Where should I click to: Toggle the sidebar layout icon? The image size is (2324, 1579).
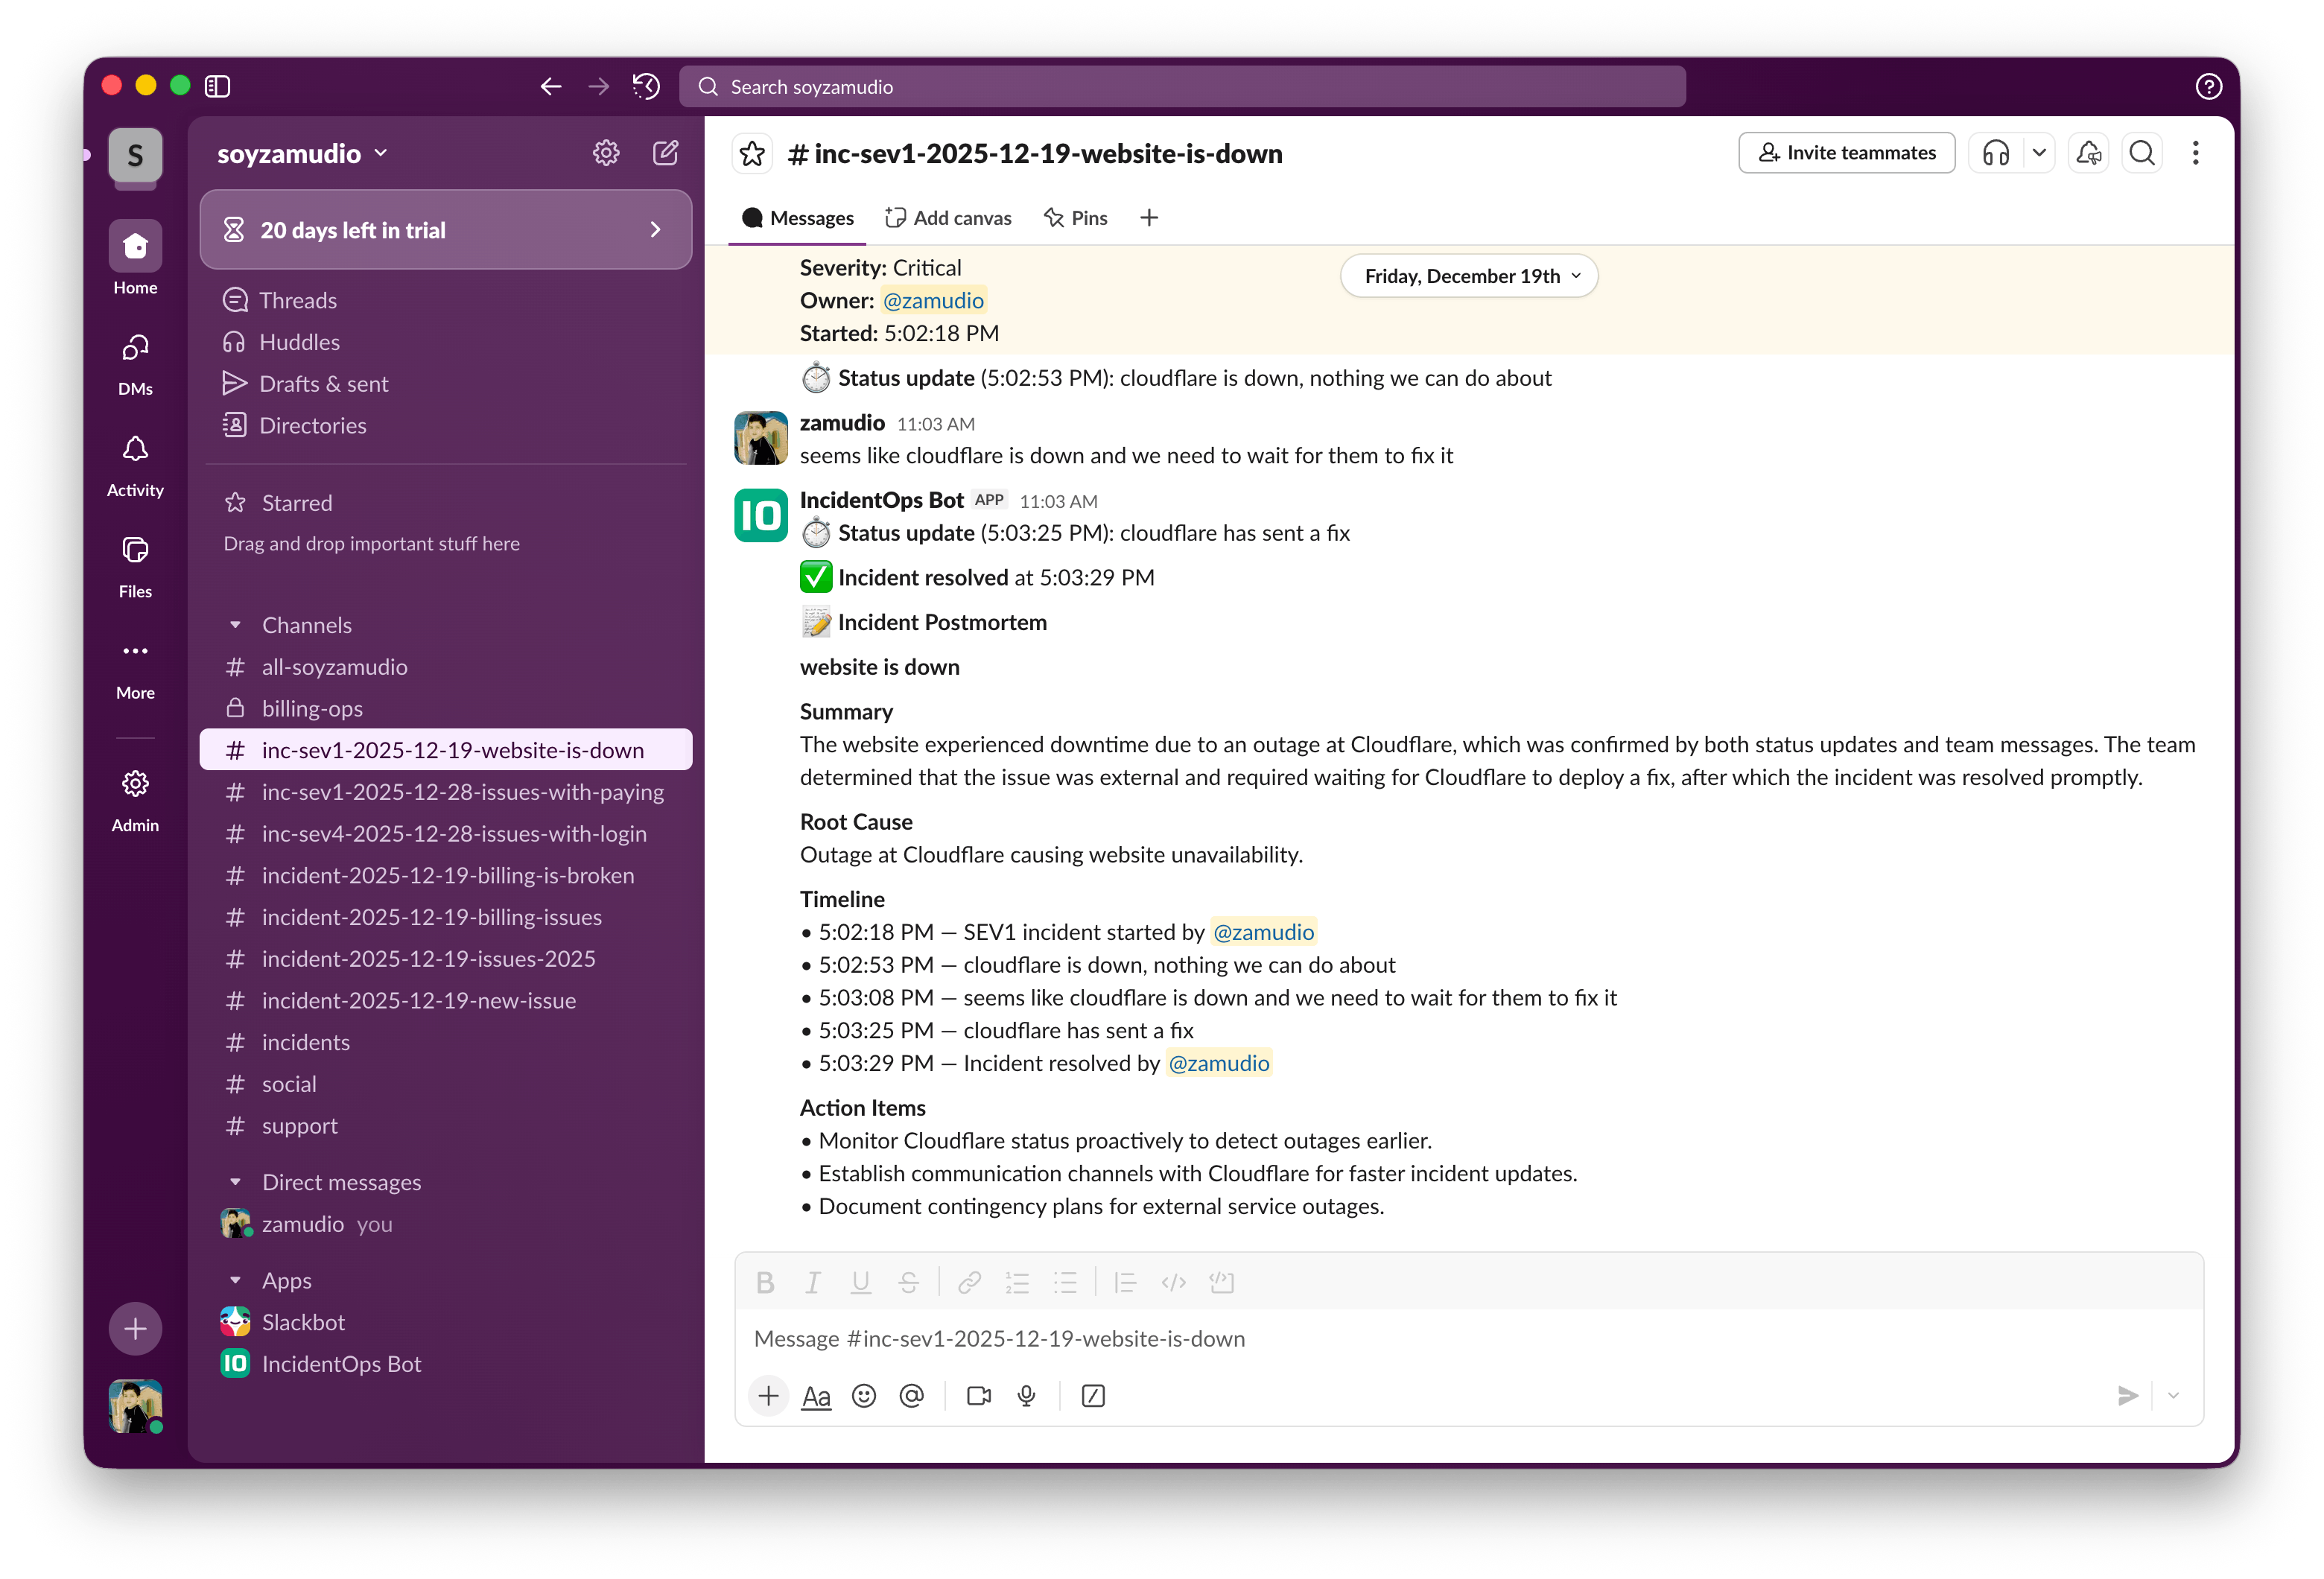[217, 87]
